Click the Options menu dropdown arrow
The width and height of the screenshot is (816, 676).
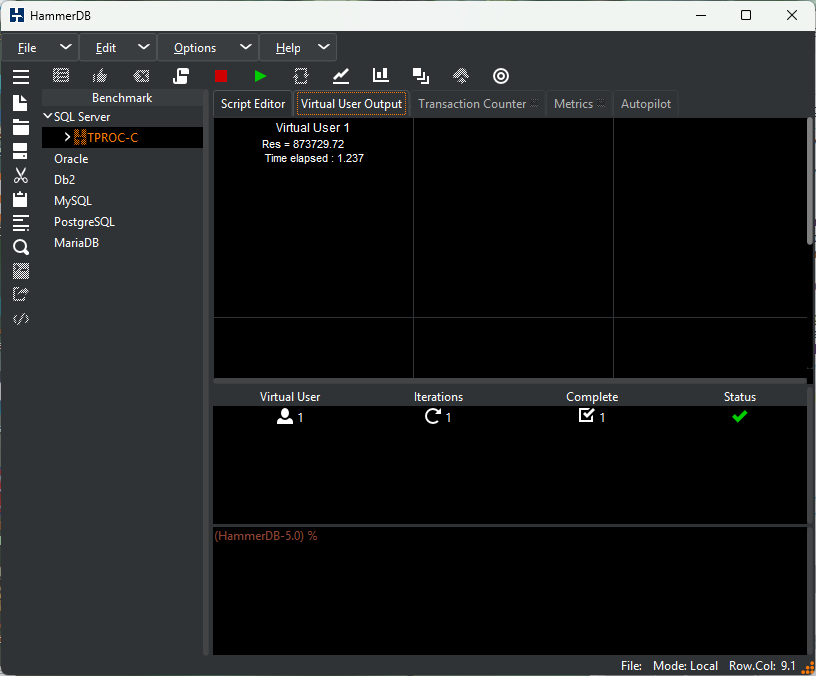tap(246, 47)
